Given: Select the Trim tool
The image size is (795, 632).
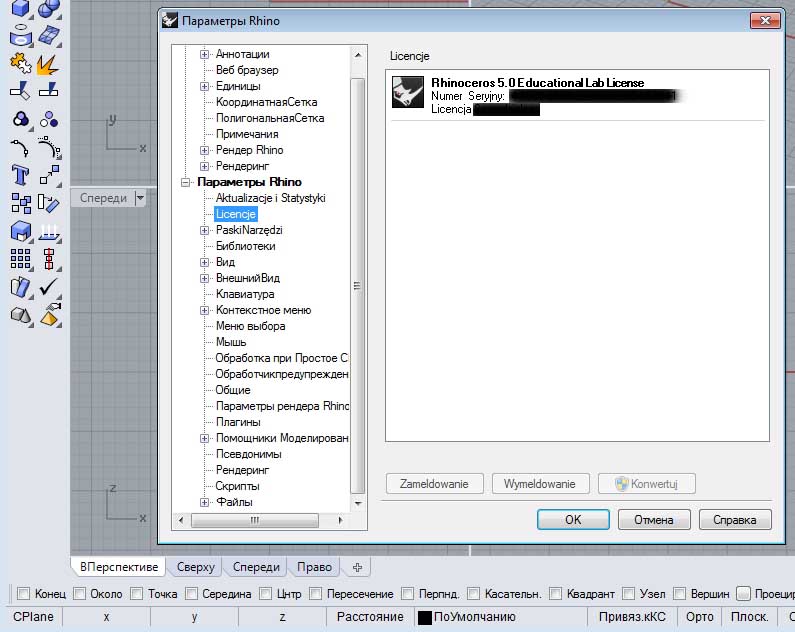Looking at the screenshot, I should pyautogui.click(x=20, y=90).
